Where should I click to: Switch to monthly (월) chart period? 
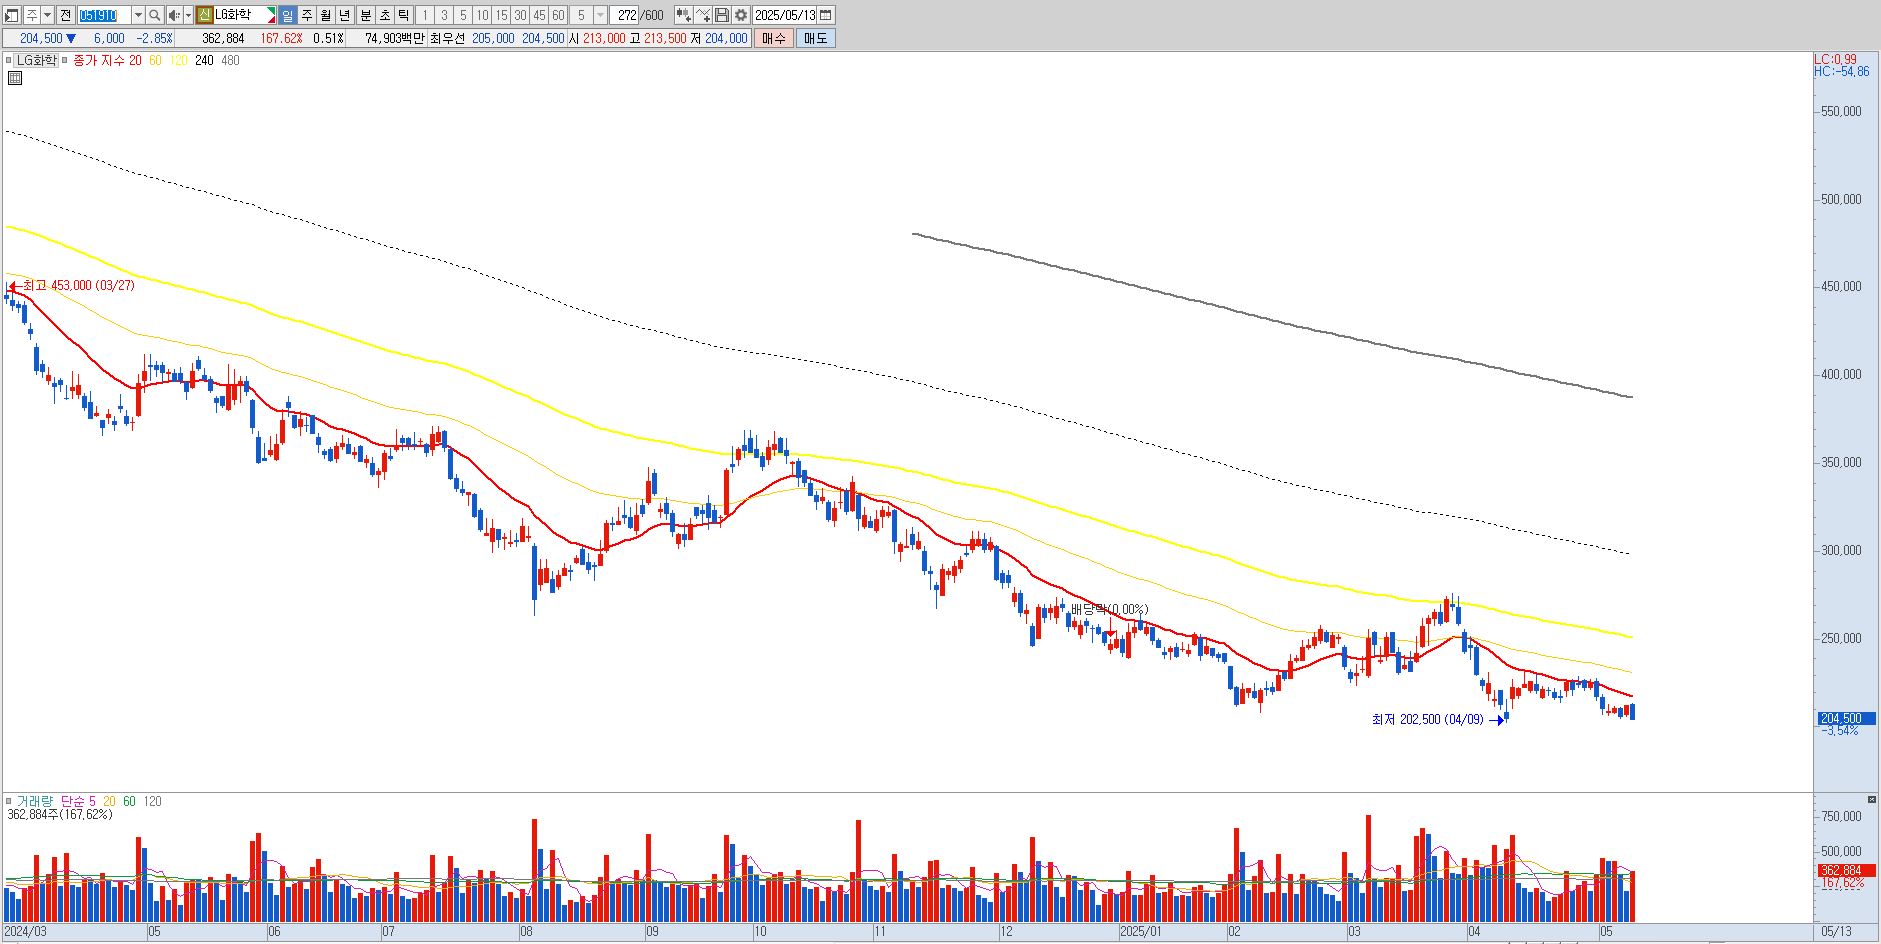pos(326,15)
